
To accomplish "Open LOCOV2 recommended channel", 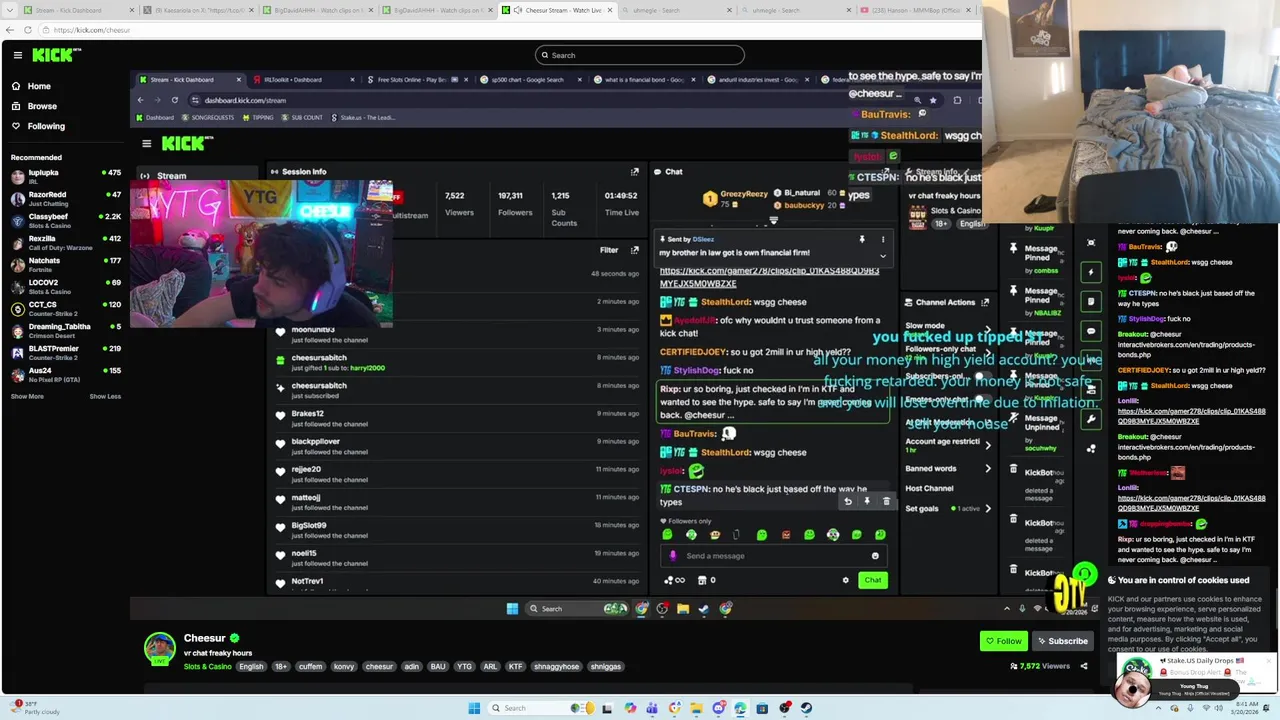I will 65,287.
